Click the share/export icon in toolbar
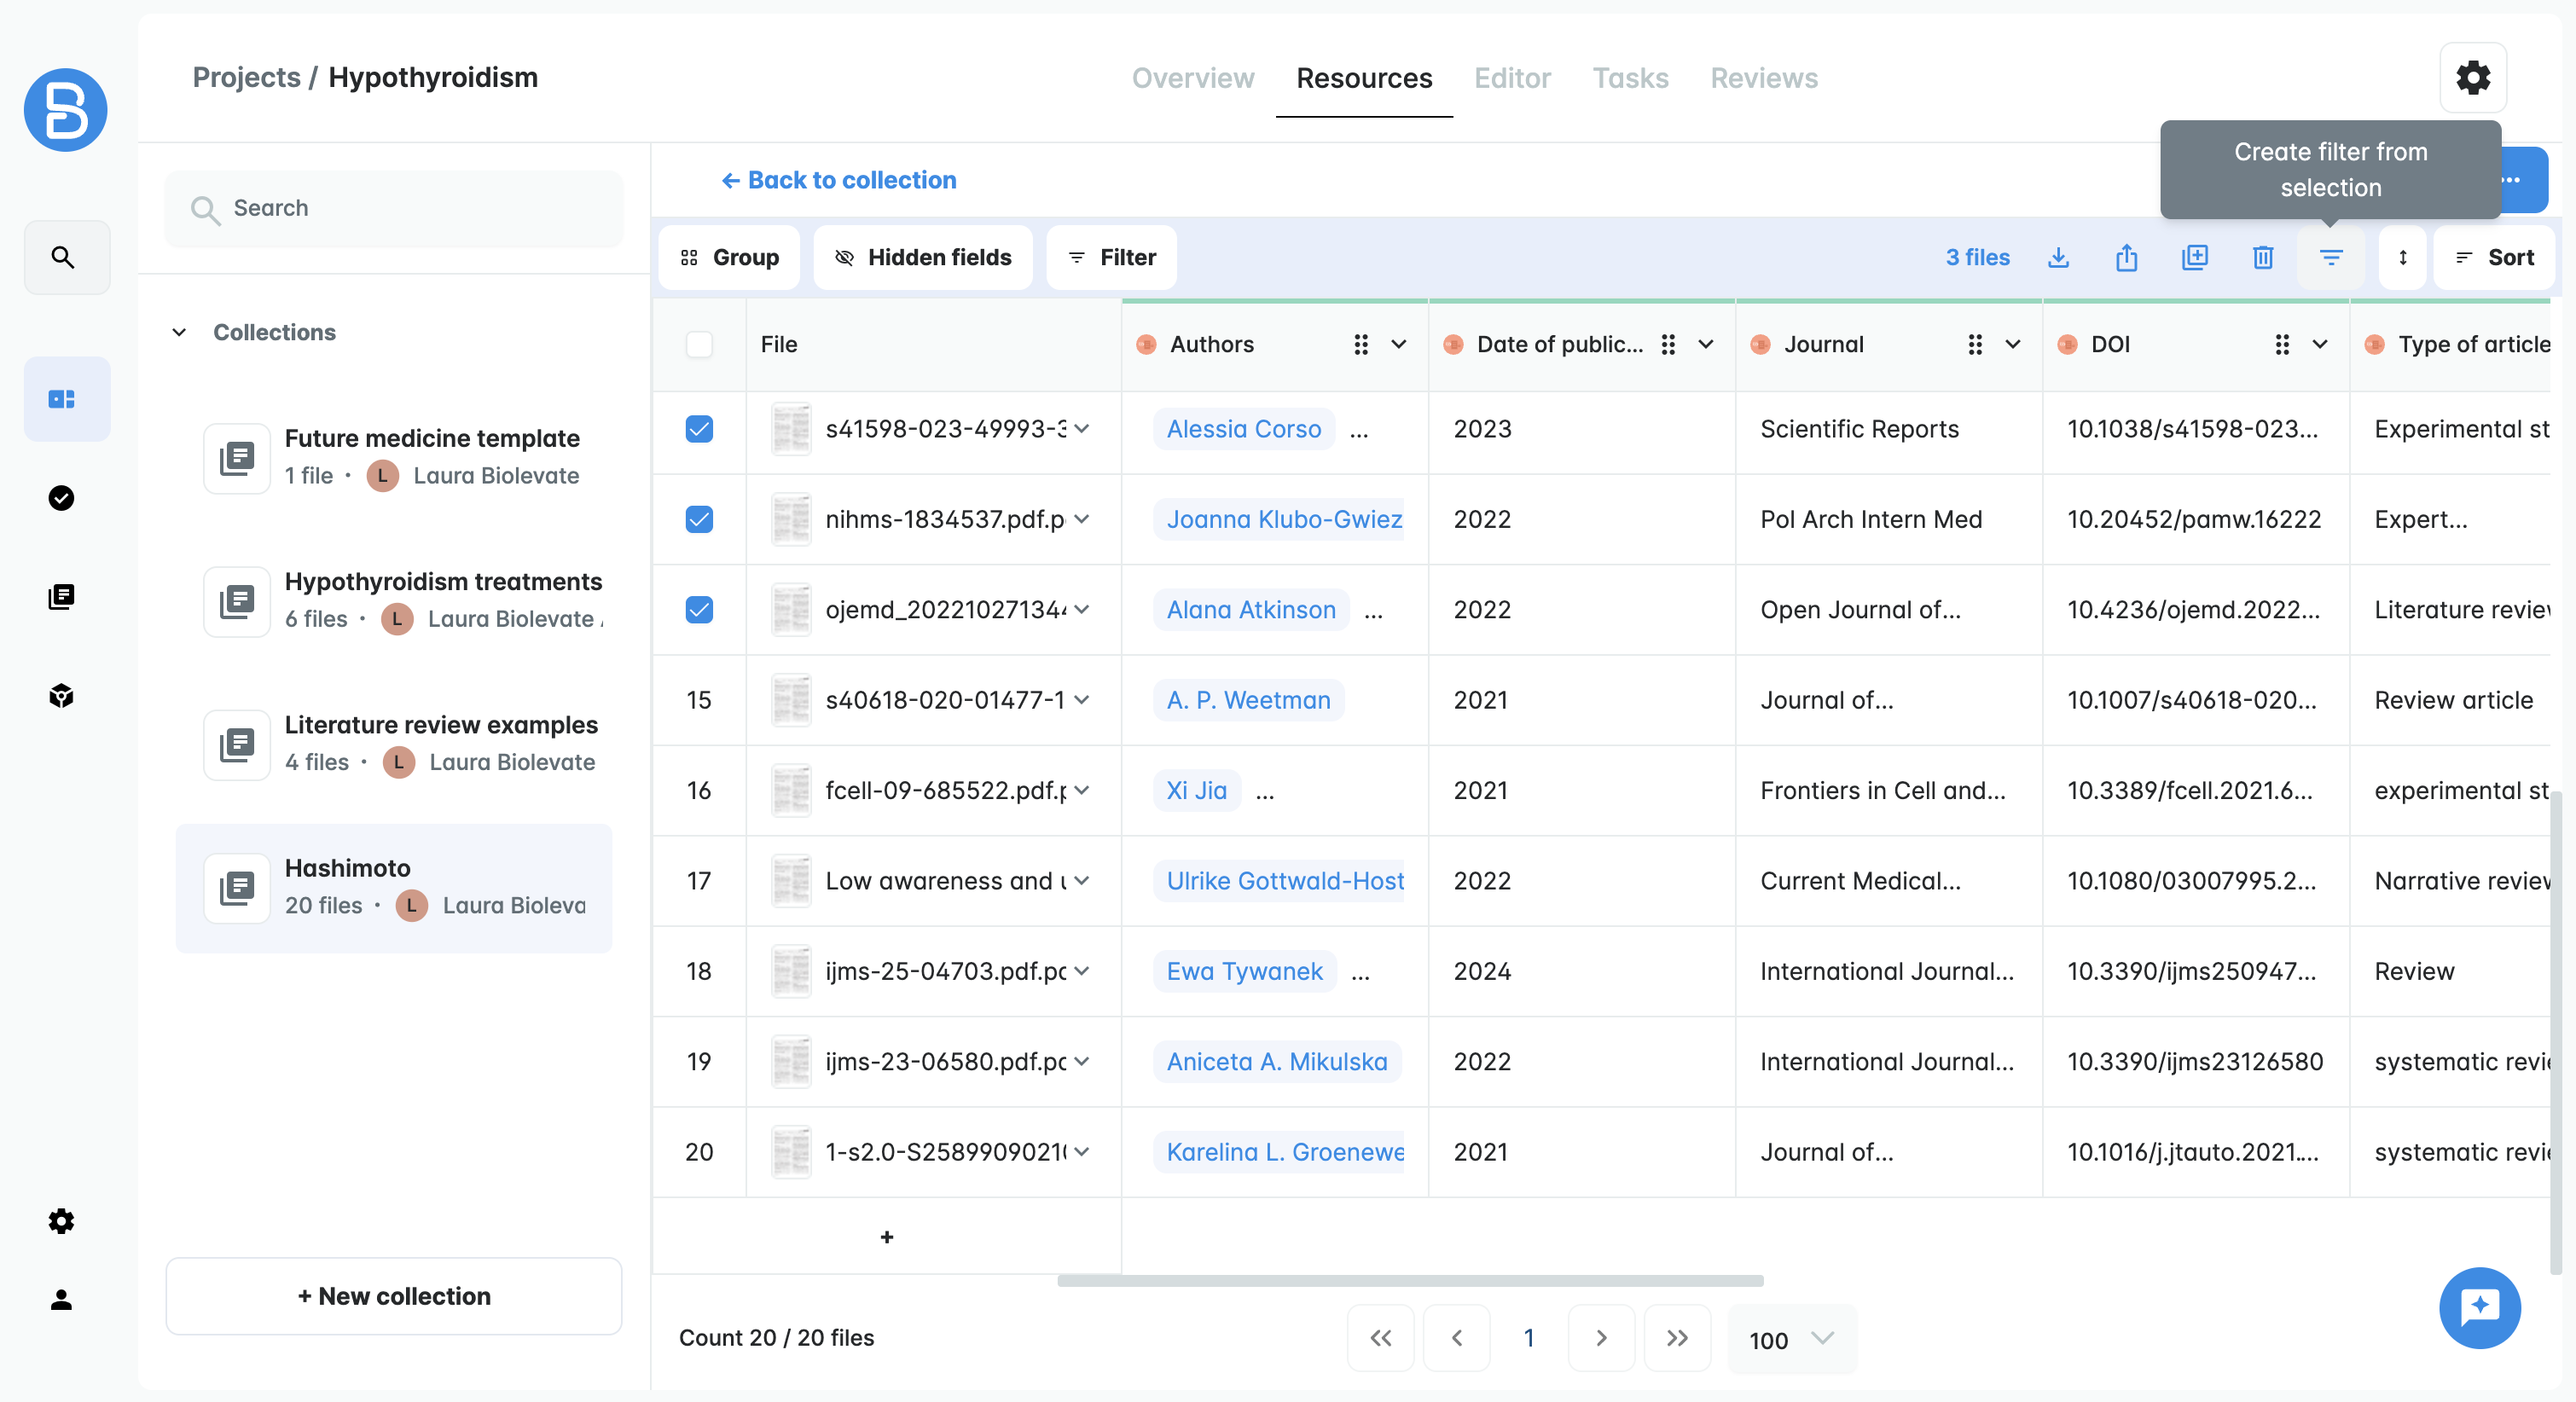This screenshot has height=1402, width=2576. pos(2126,258)
